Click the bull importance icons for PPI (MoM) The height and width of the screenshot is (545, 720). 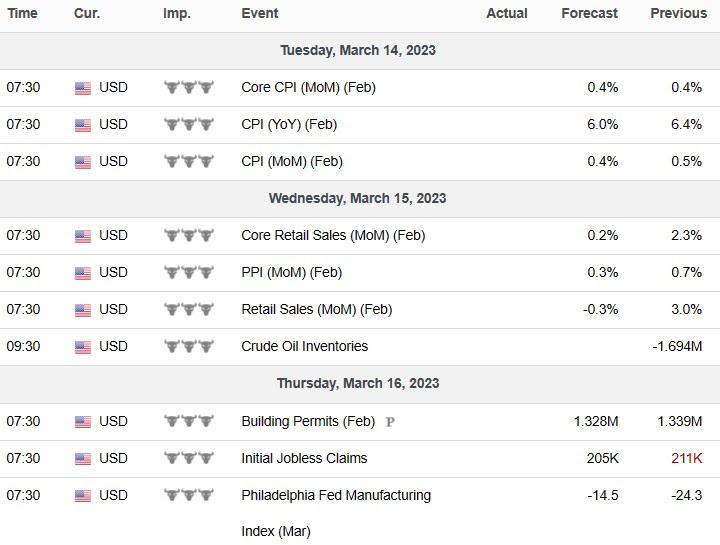[189, 273]
